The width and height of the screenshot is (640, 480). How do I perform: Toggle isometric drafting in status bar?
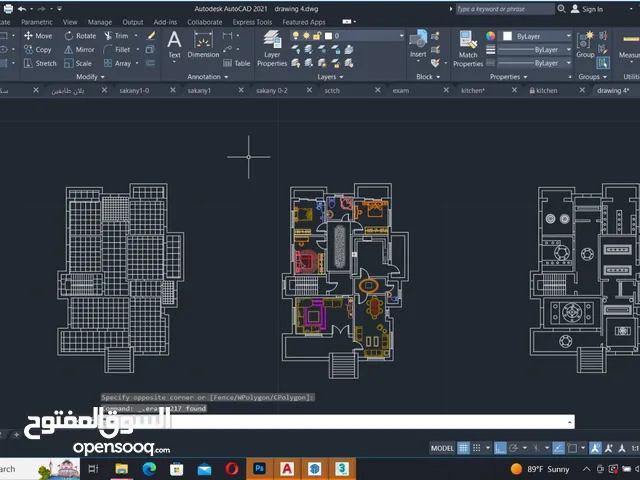coord(536,448)
